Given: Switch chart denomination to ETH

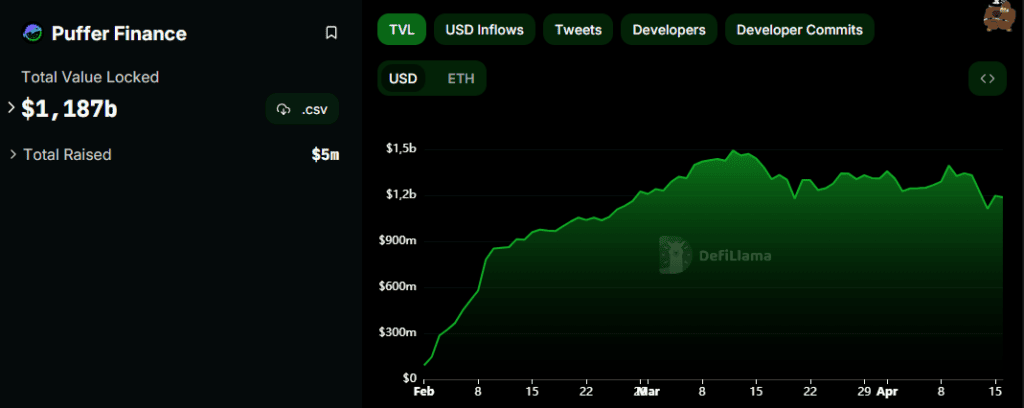Looking at the screenshot, I should tap(461, 79).
